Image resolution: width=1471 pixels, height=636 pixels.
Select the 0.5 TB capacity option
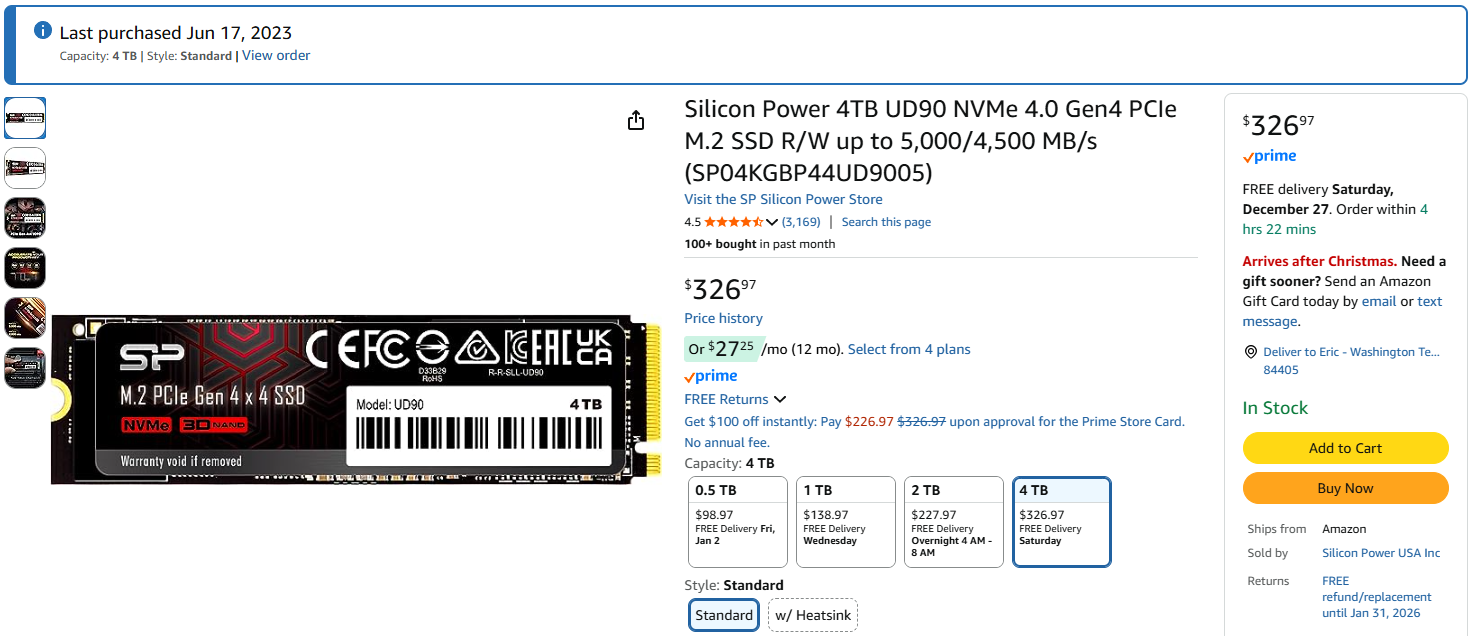(x=738, y=521)
